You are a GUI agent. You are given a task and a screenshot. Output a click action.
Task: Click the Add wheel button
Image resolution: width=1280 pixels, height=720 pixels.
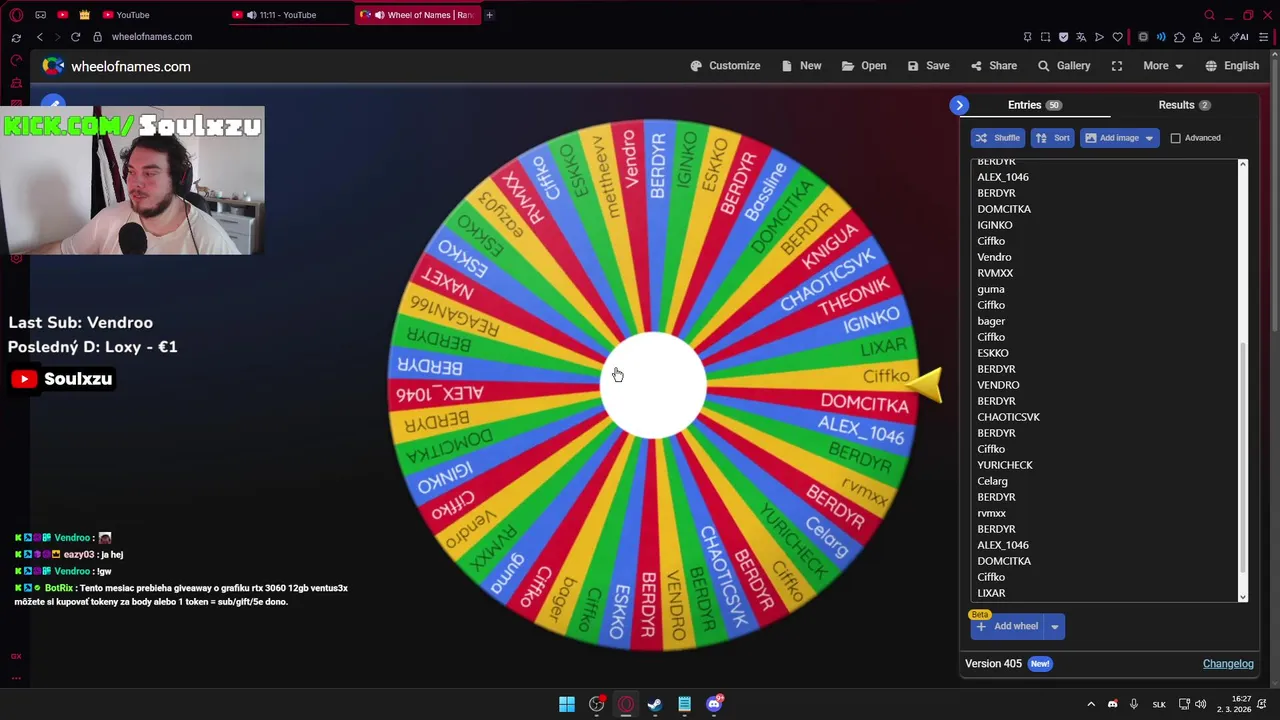coord(1007,626)
